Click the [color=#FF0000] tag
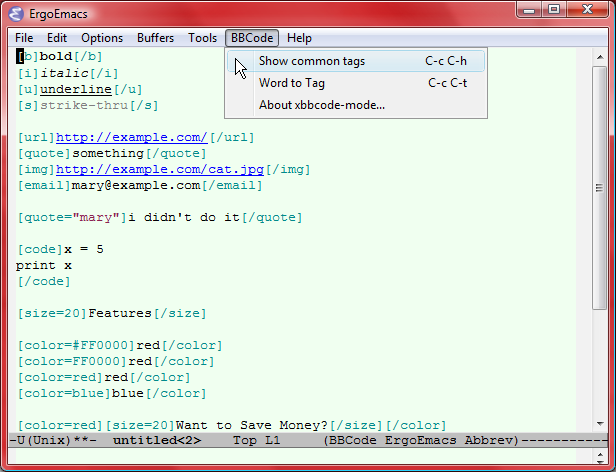Screen dimensions: 616x472 pos(76,345)
